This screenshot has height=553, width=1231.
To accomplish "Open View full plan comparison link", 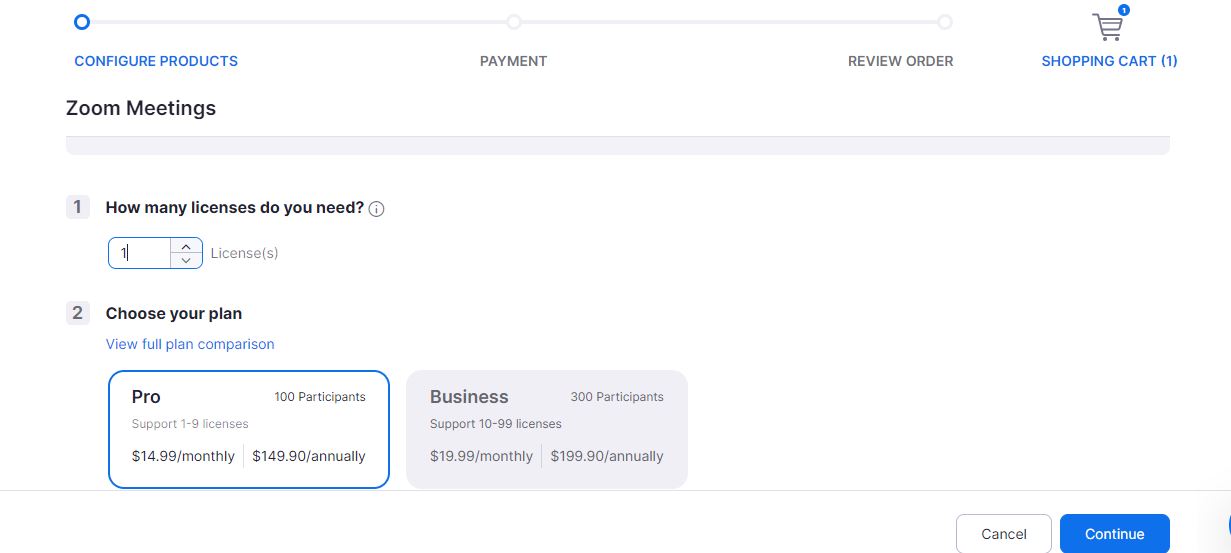I will coord(190,344).
